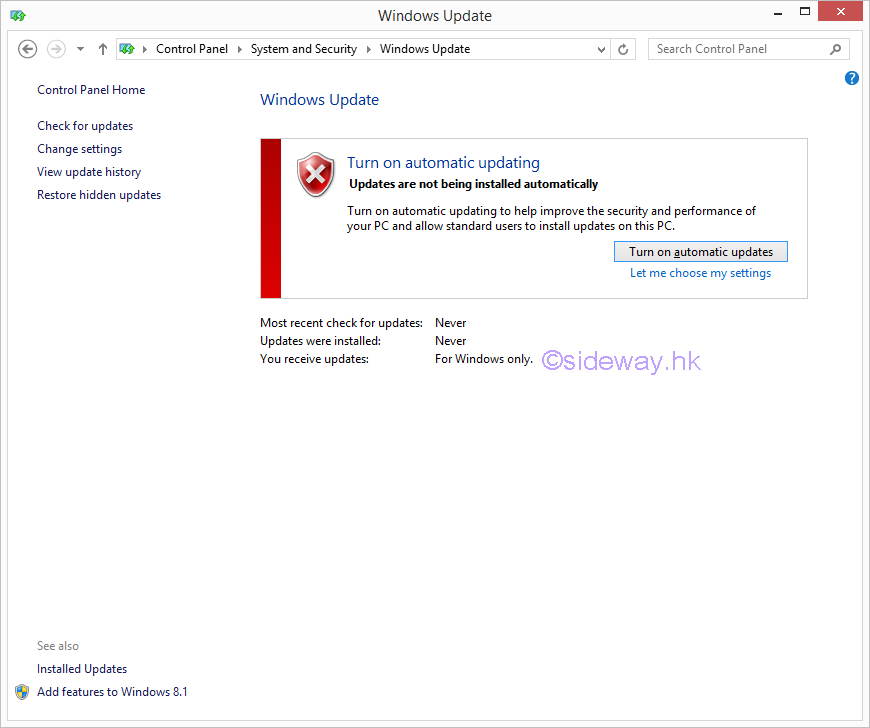870x728 pixels.
Task: Click the Refresh address bar icon
Action: (624, 49)
